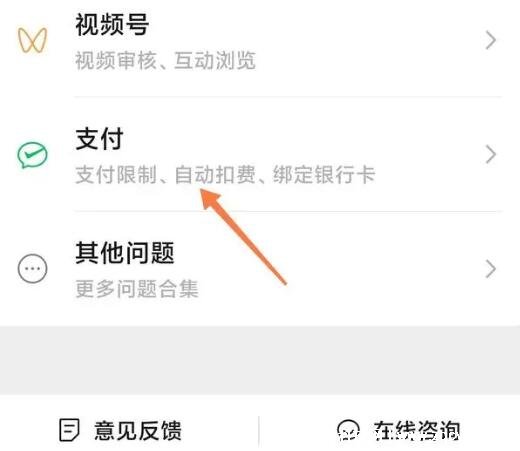Viewport: 520px width, 451px height.
Task: Tap the online consultation face icon
Action: (348, 430)
